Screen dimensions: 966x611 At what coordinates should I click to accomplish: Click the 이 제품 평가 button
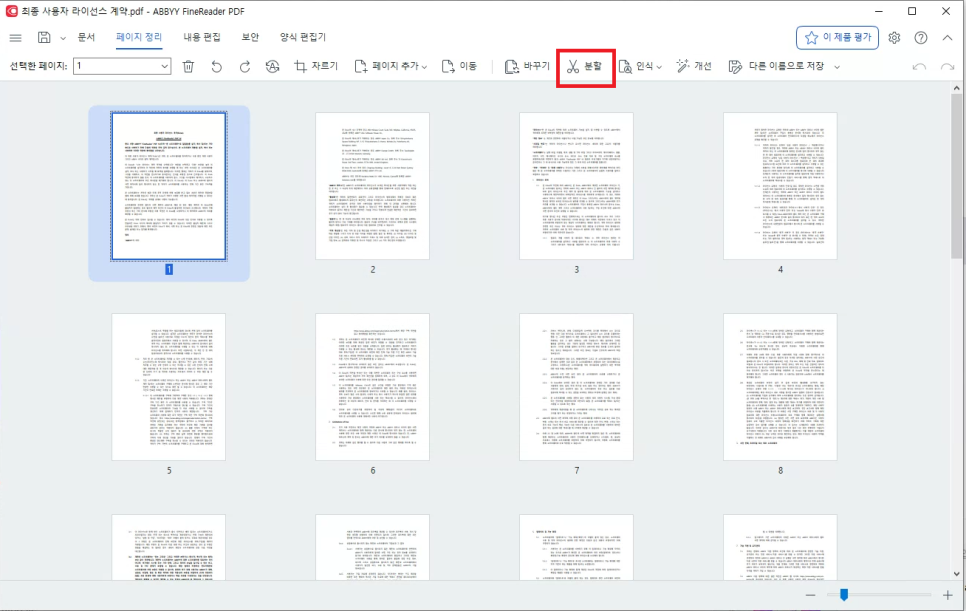click(837, 38)
